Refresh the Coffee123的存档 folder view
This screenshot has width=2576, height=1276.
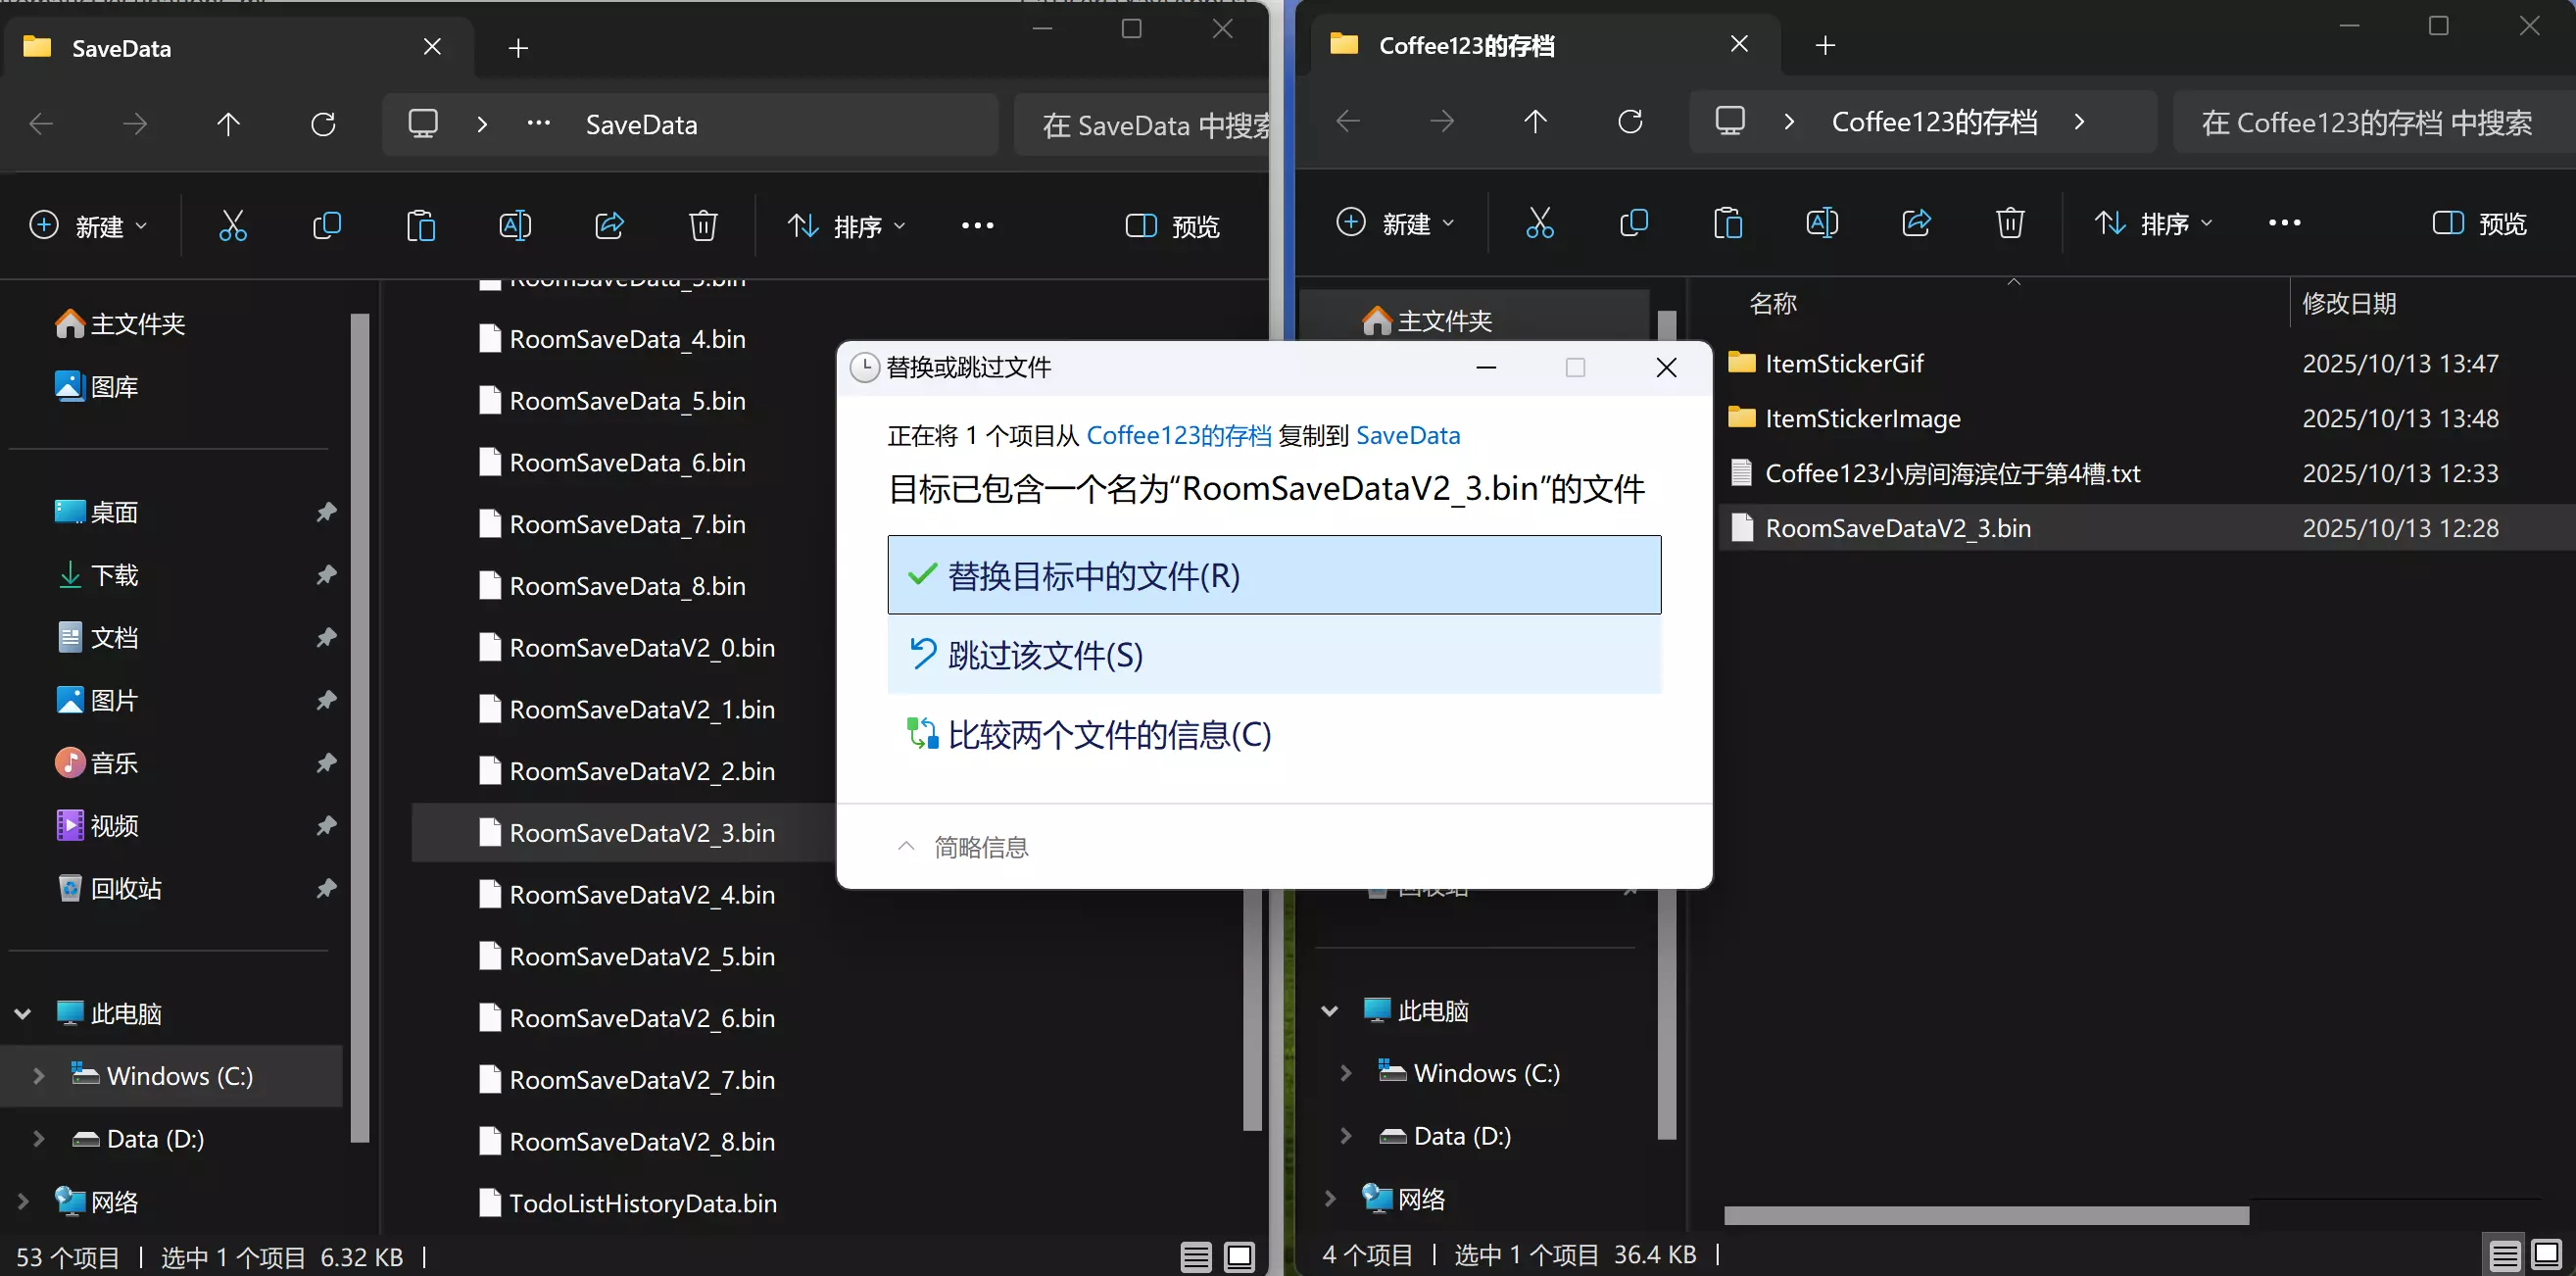point(1630,122)
